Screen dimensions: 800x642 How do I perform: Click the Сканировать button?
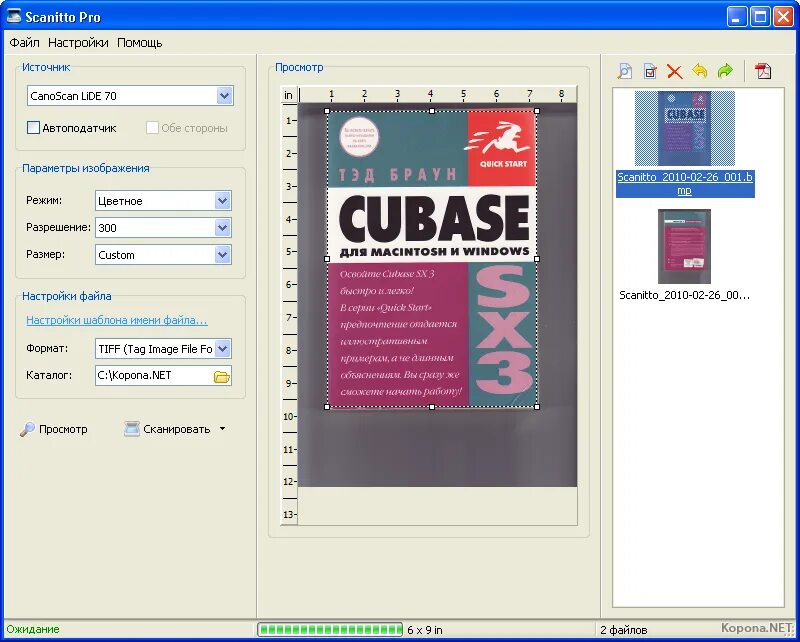[167, 429]
